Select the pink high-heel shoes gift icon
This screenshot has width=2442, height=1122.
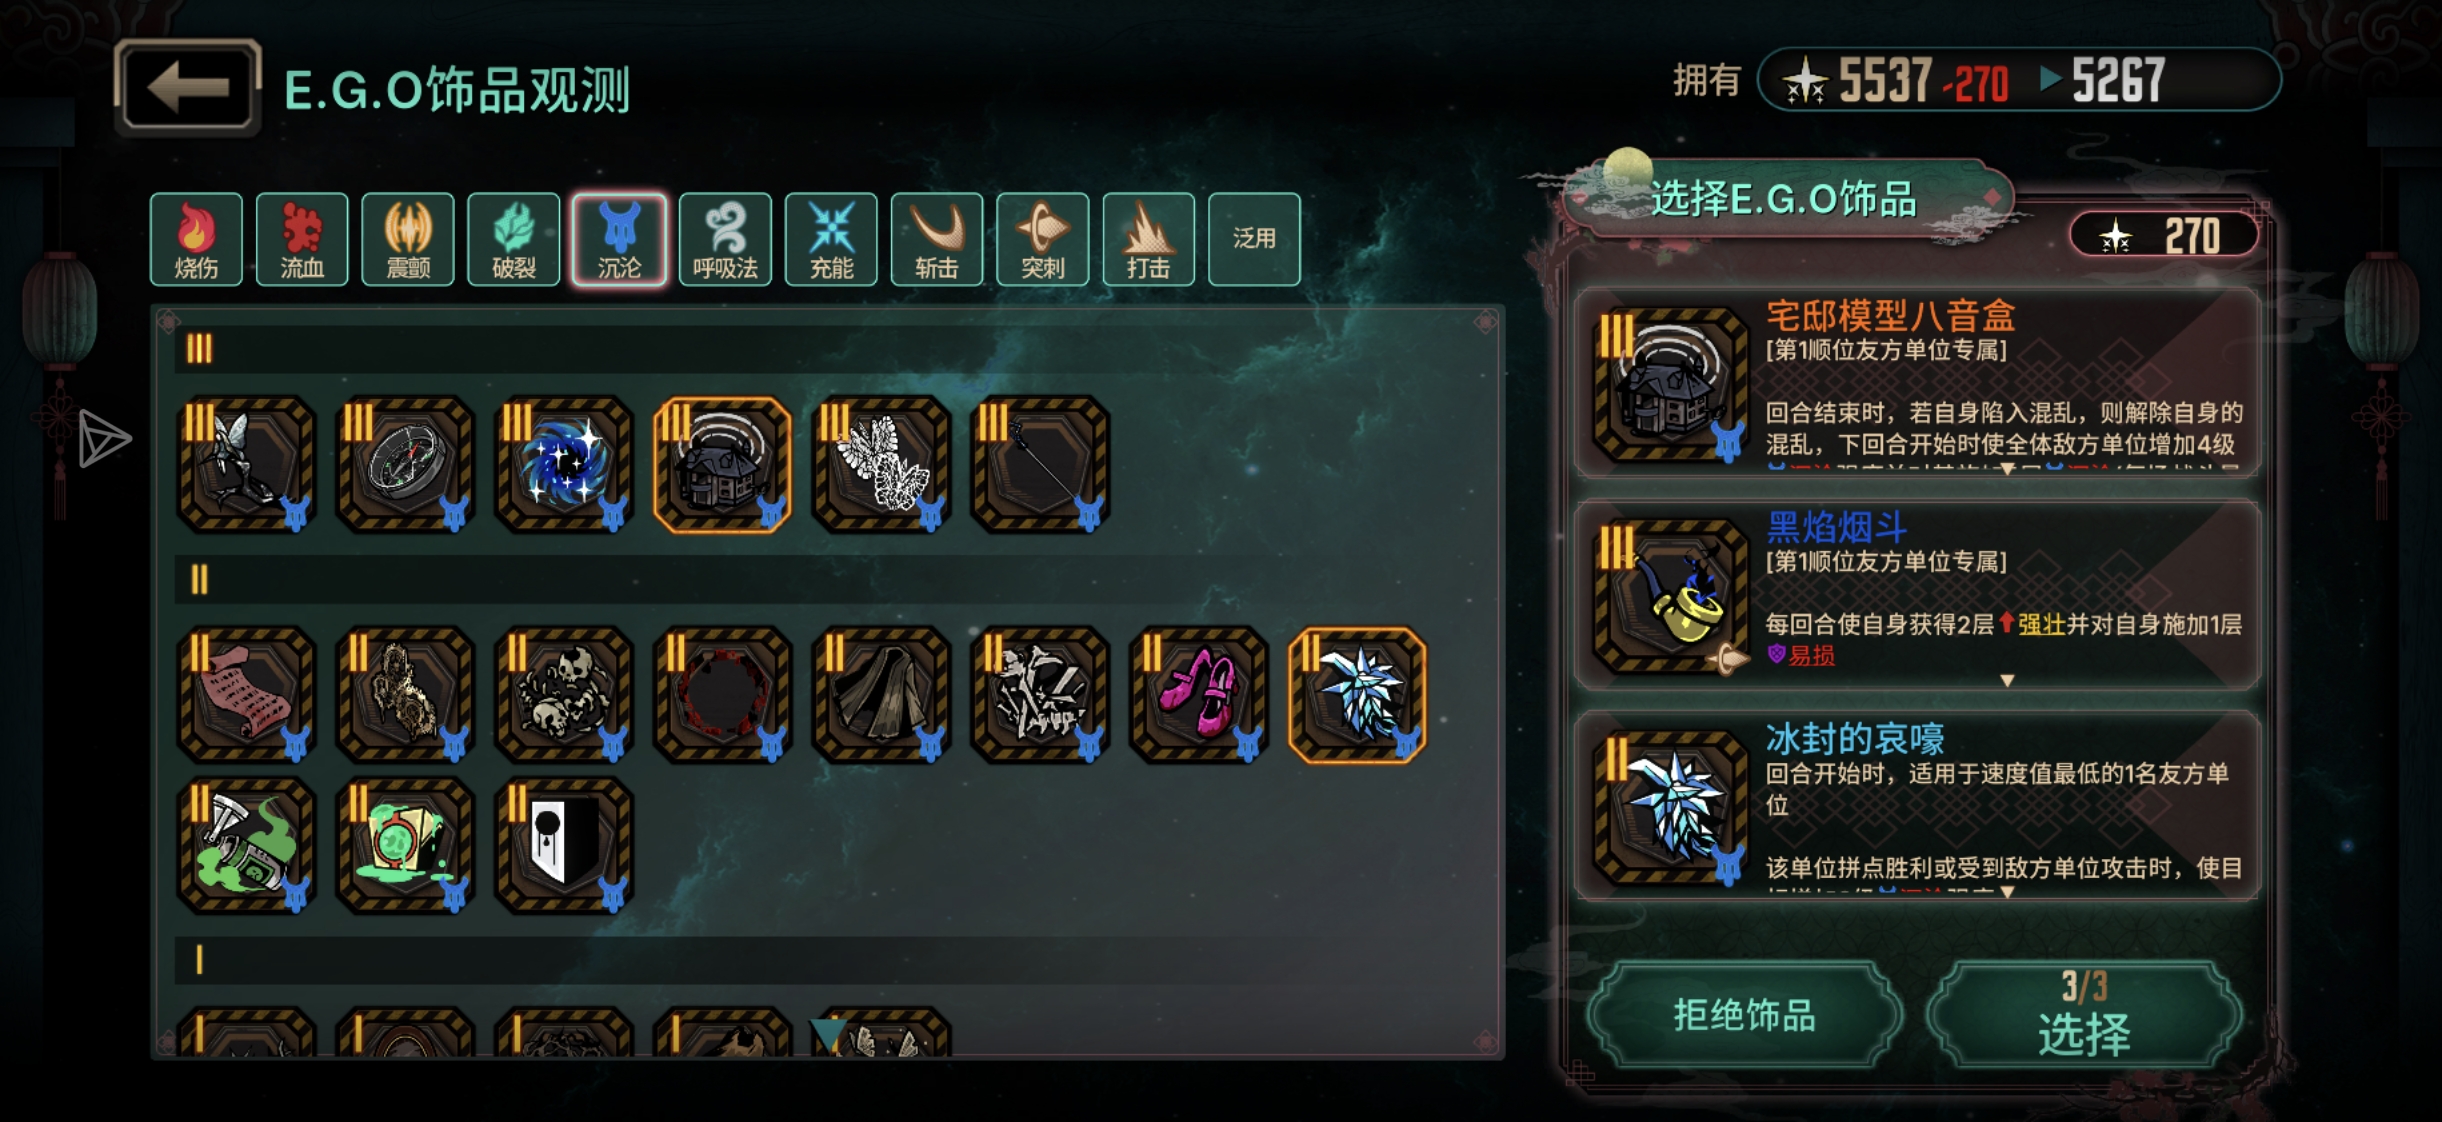point(1198,694)
